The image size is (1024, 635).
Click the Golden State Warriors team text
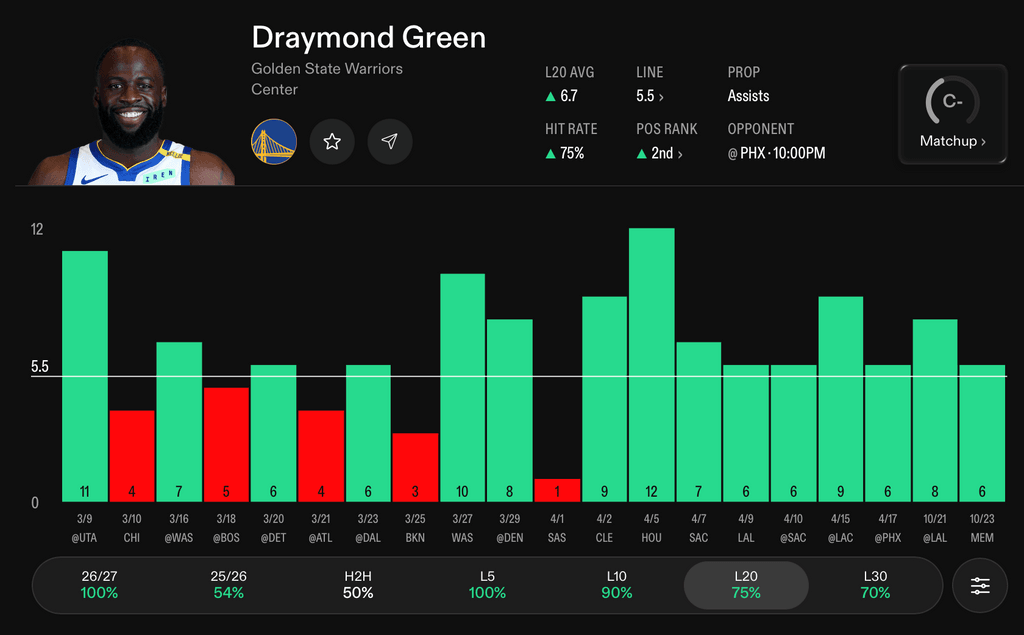327,69
